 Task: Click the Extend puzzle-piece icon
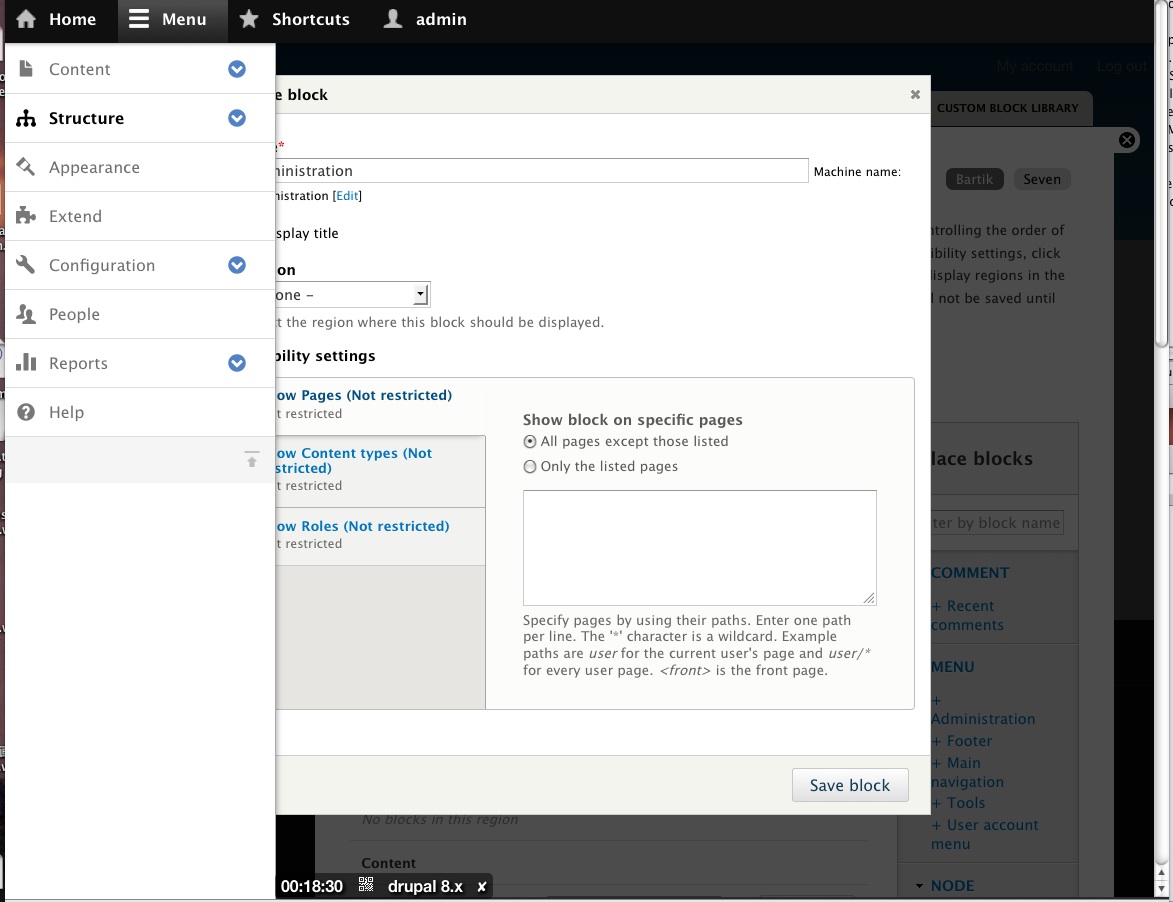(x=26, y=216)
